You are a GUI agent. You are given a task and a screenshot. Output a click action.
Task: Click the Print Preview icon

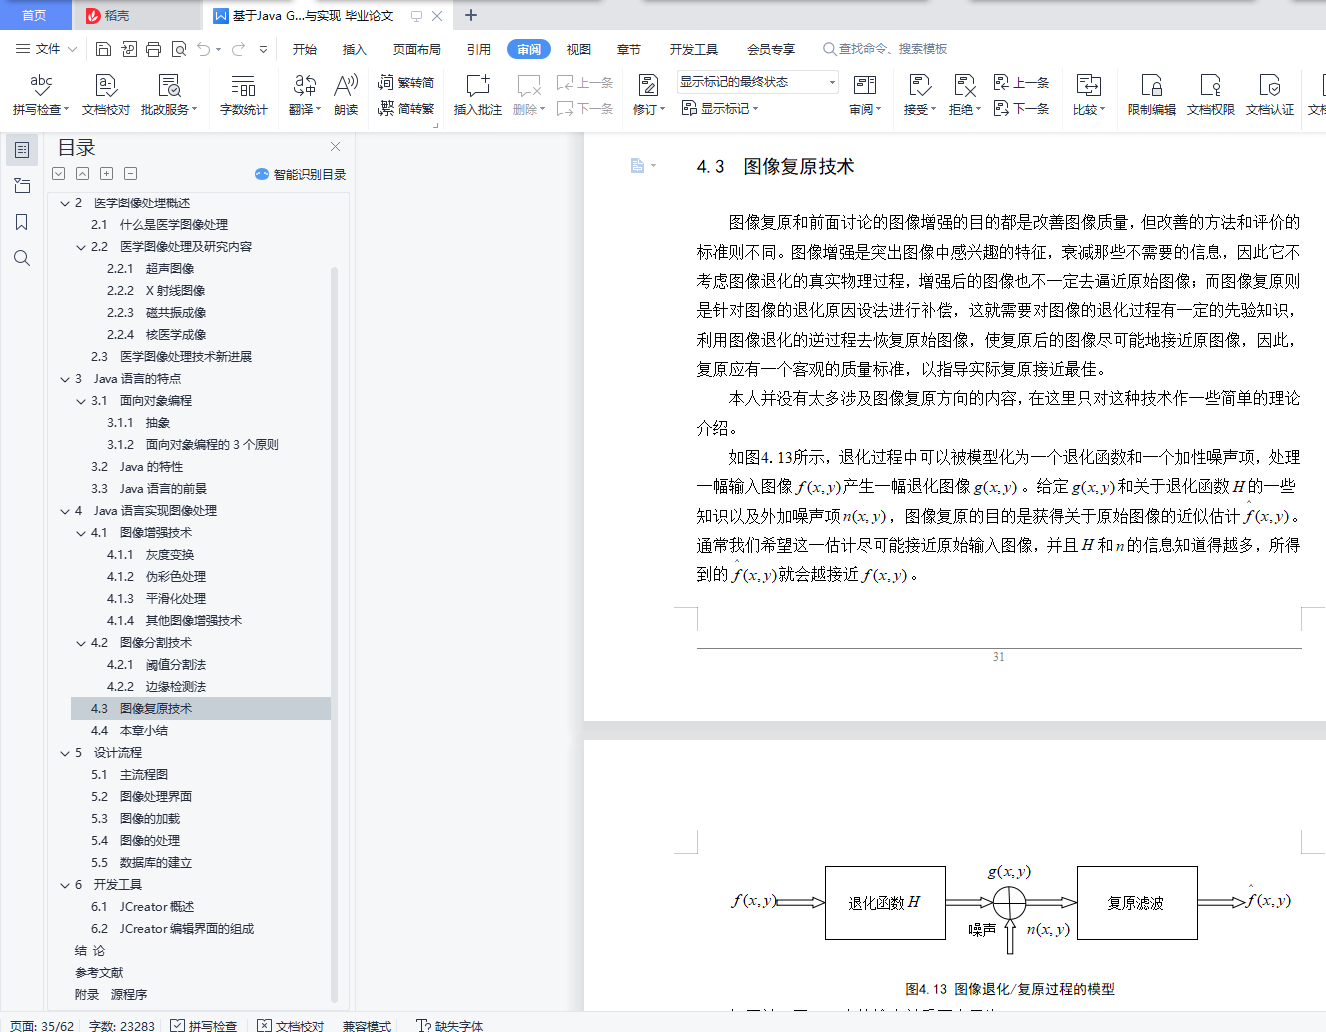click(179, 49)
